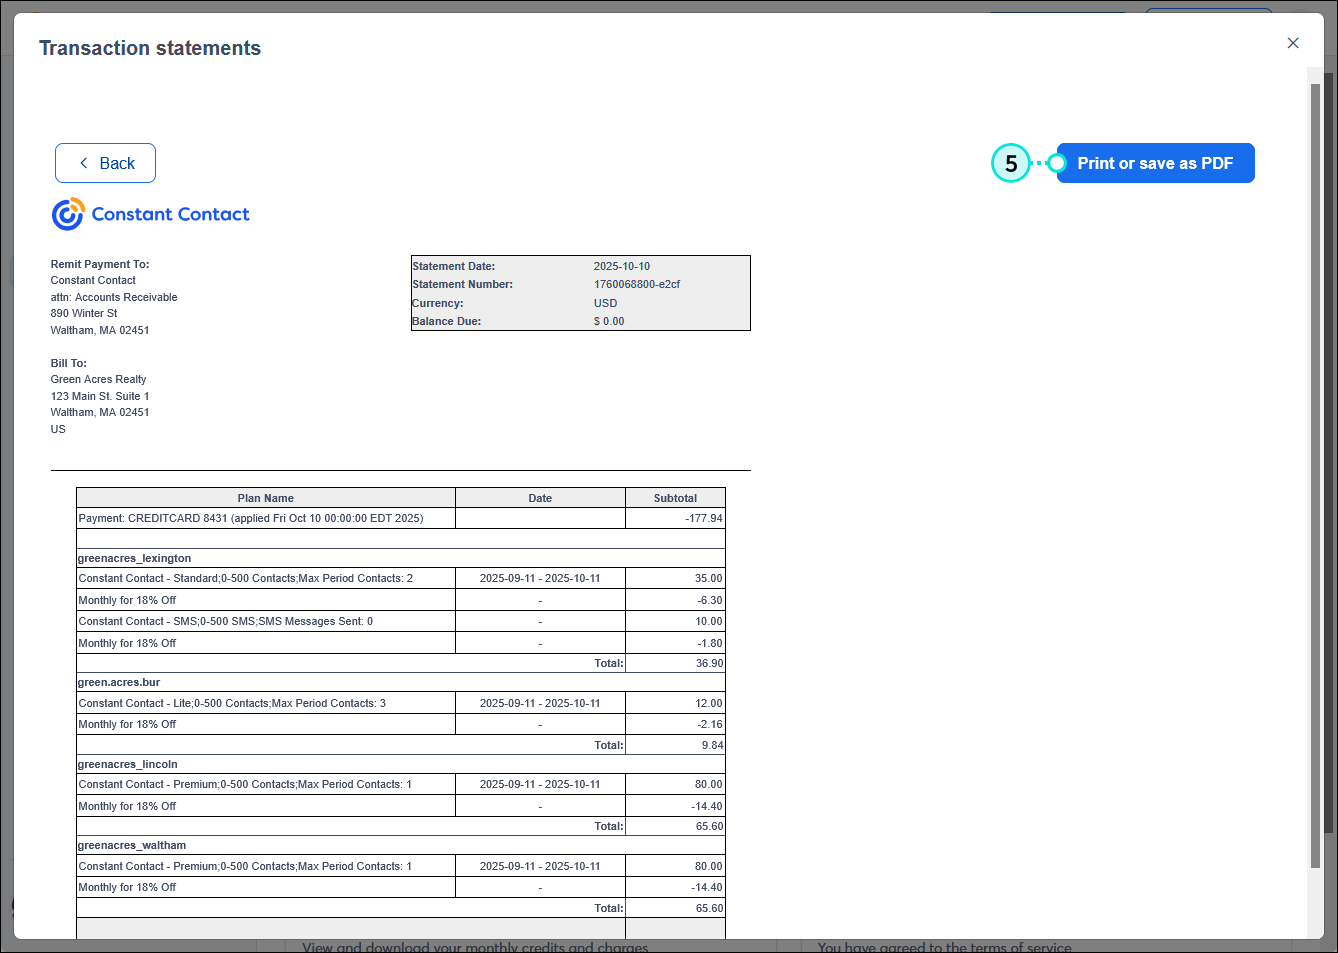Viewport: 1338px width, 953px height.
Task: Select the Plan Name column header
Action: click(265, 497)
